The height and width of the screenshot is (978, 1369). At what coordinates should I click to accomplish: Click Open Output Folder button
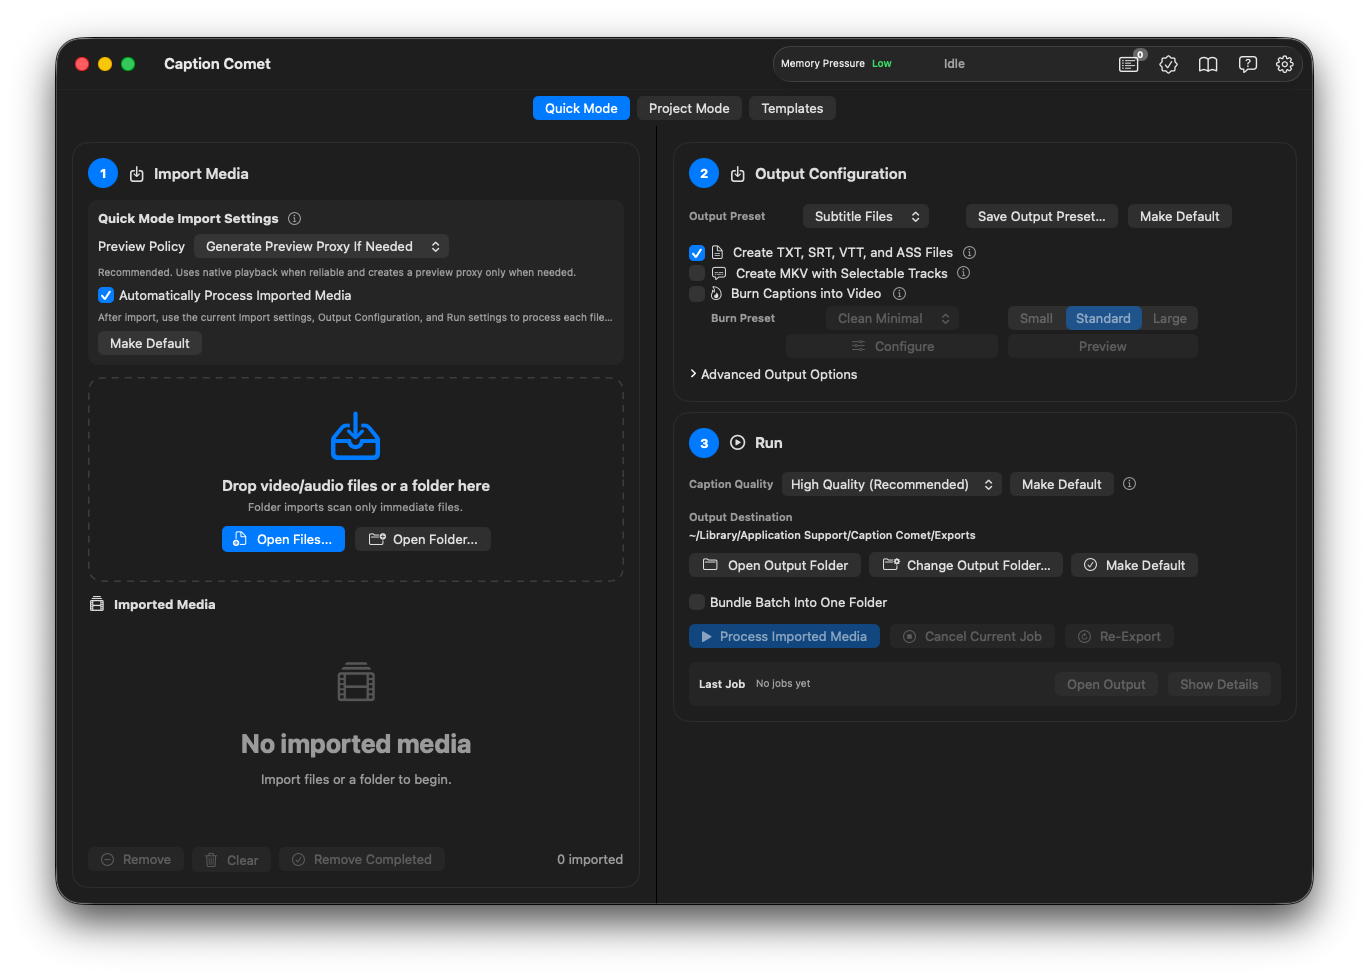[x=775, y=565]
